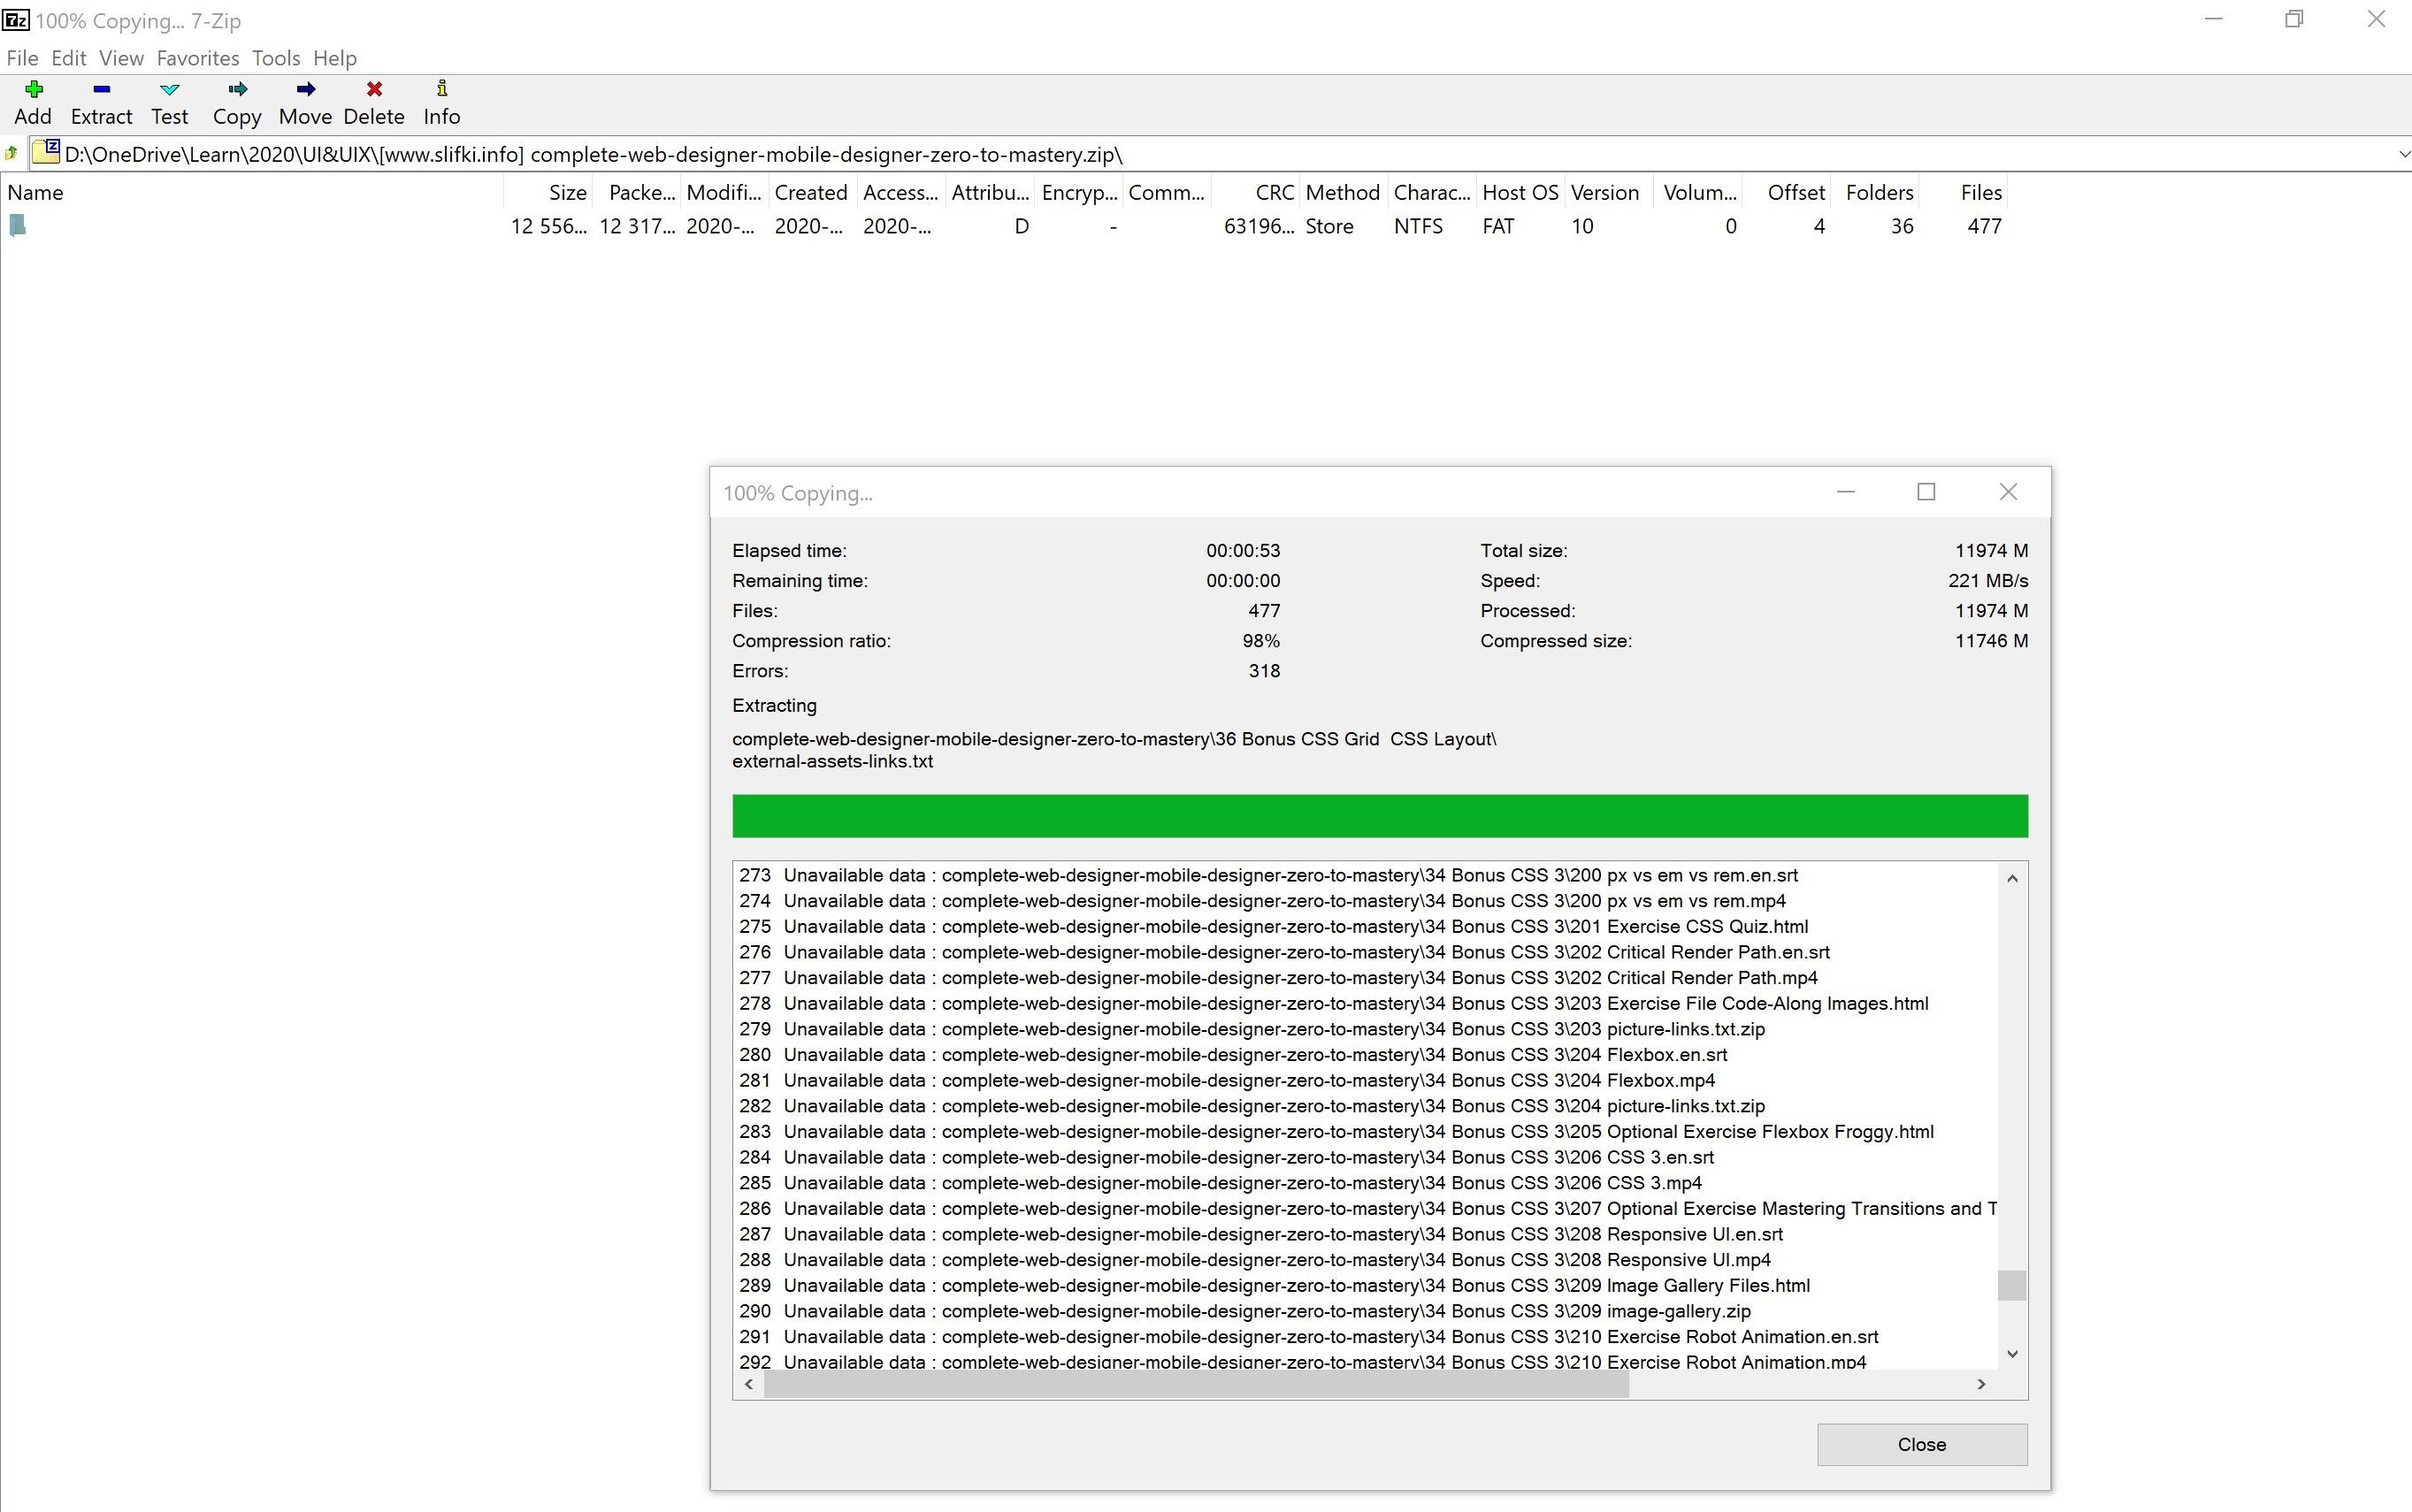
Task: Open the Tools menu
Action: pyautogui.click(x=276, y=58)
